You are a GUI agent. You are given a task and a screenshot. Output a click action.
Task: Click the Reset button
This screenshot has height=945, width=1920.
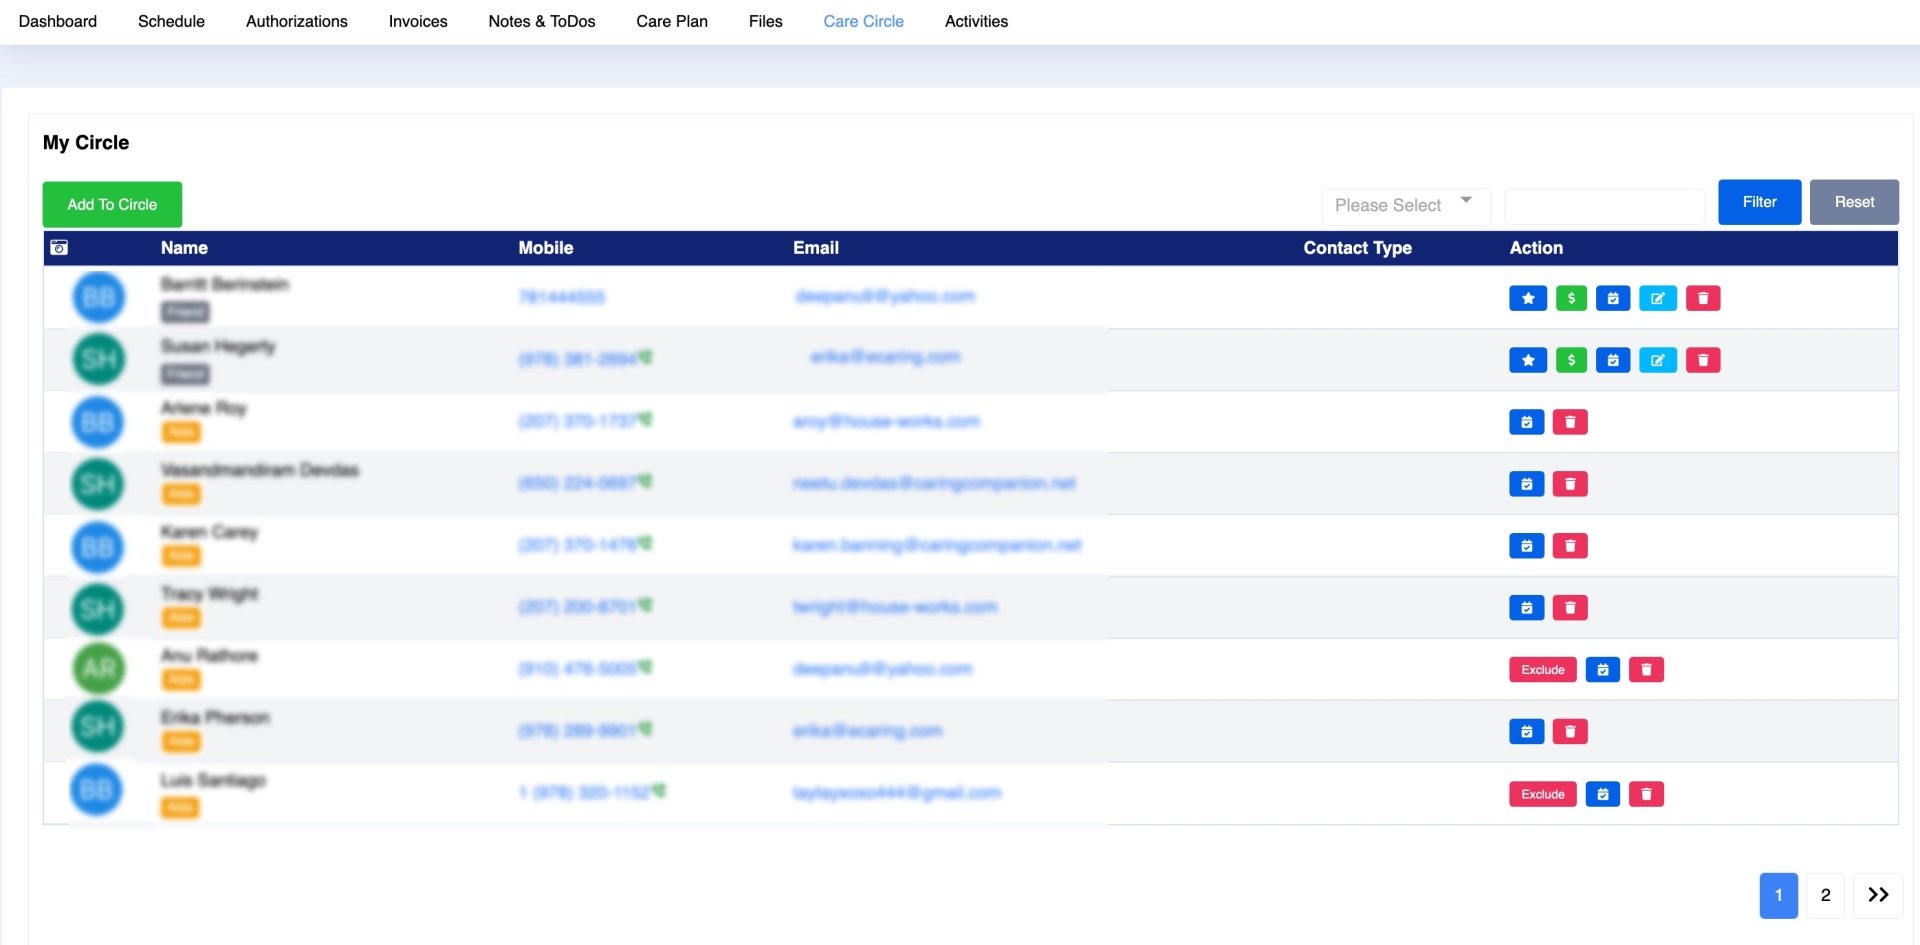click(x=1854, y=202)
